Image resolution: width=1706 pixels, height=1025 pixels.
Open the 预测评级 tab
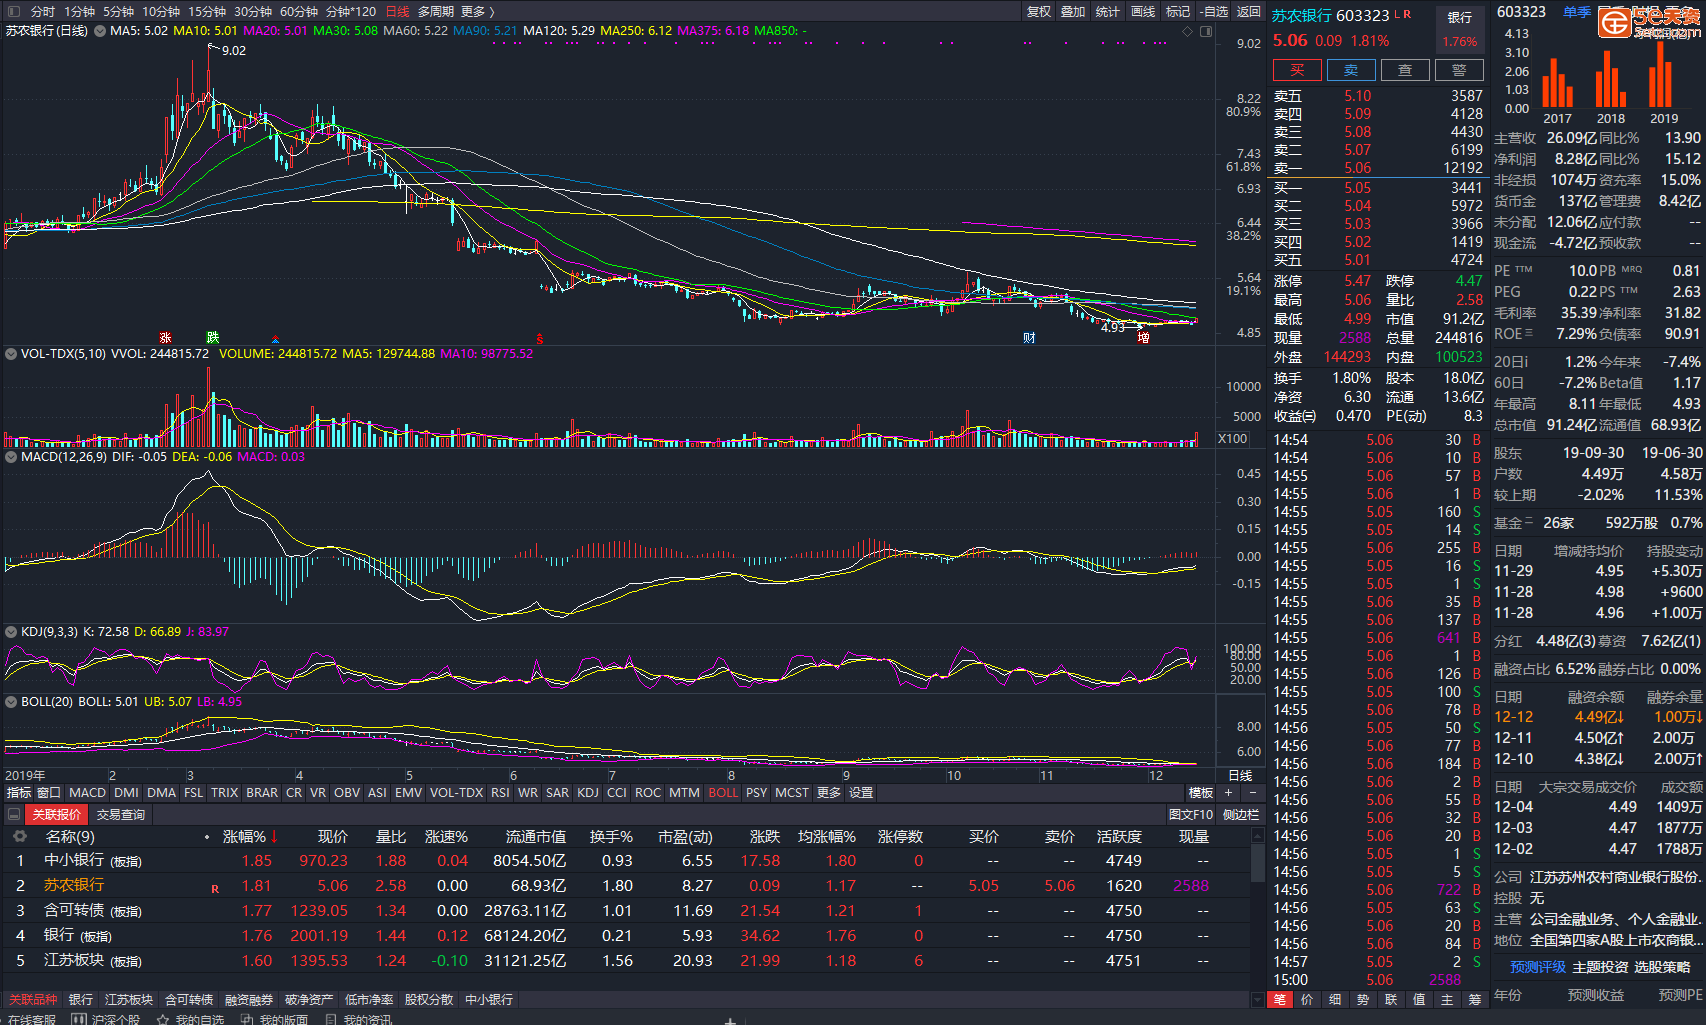[1538, 967]
